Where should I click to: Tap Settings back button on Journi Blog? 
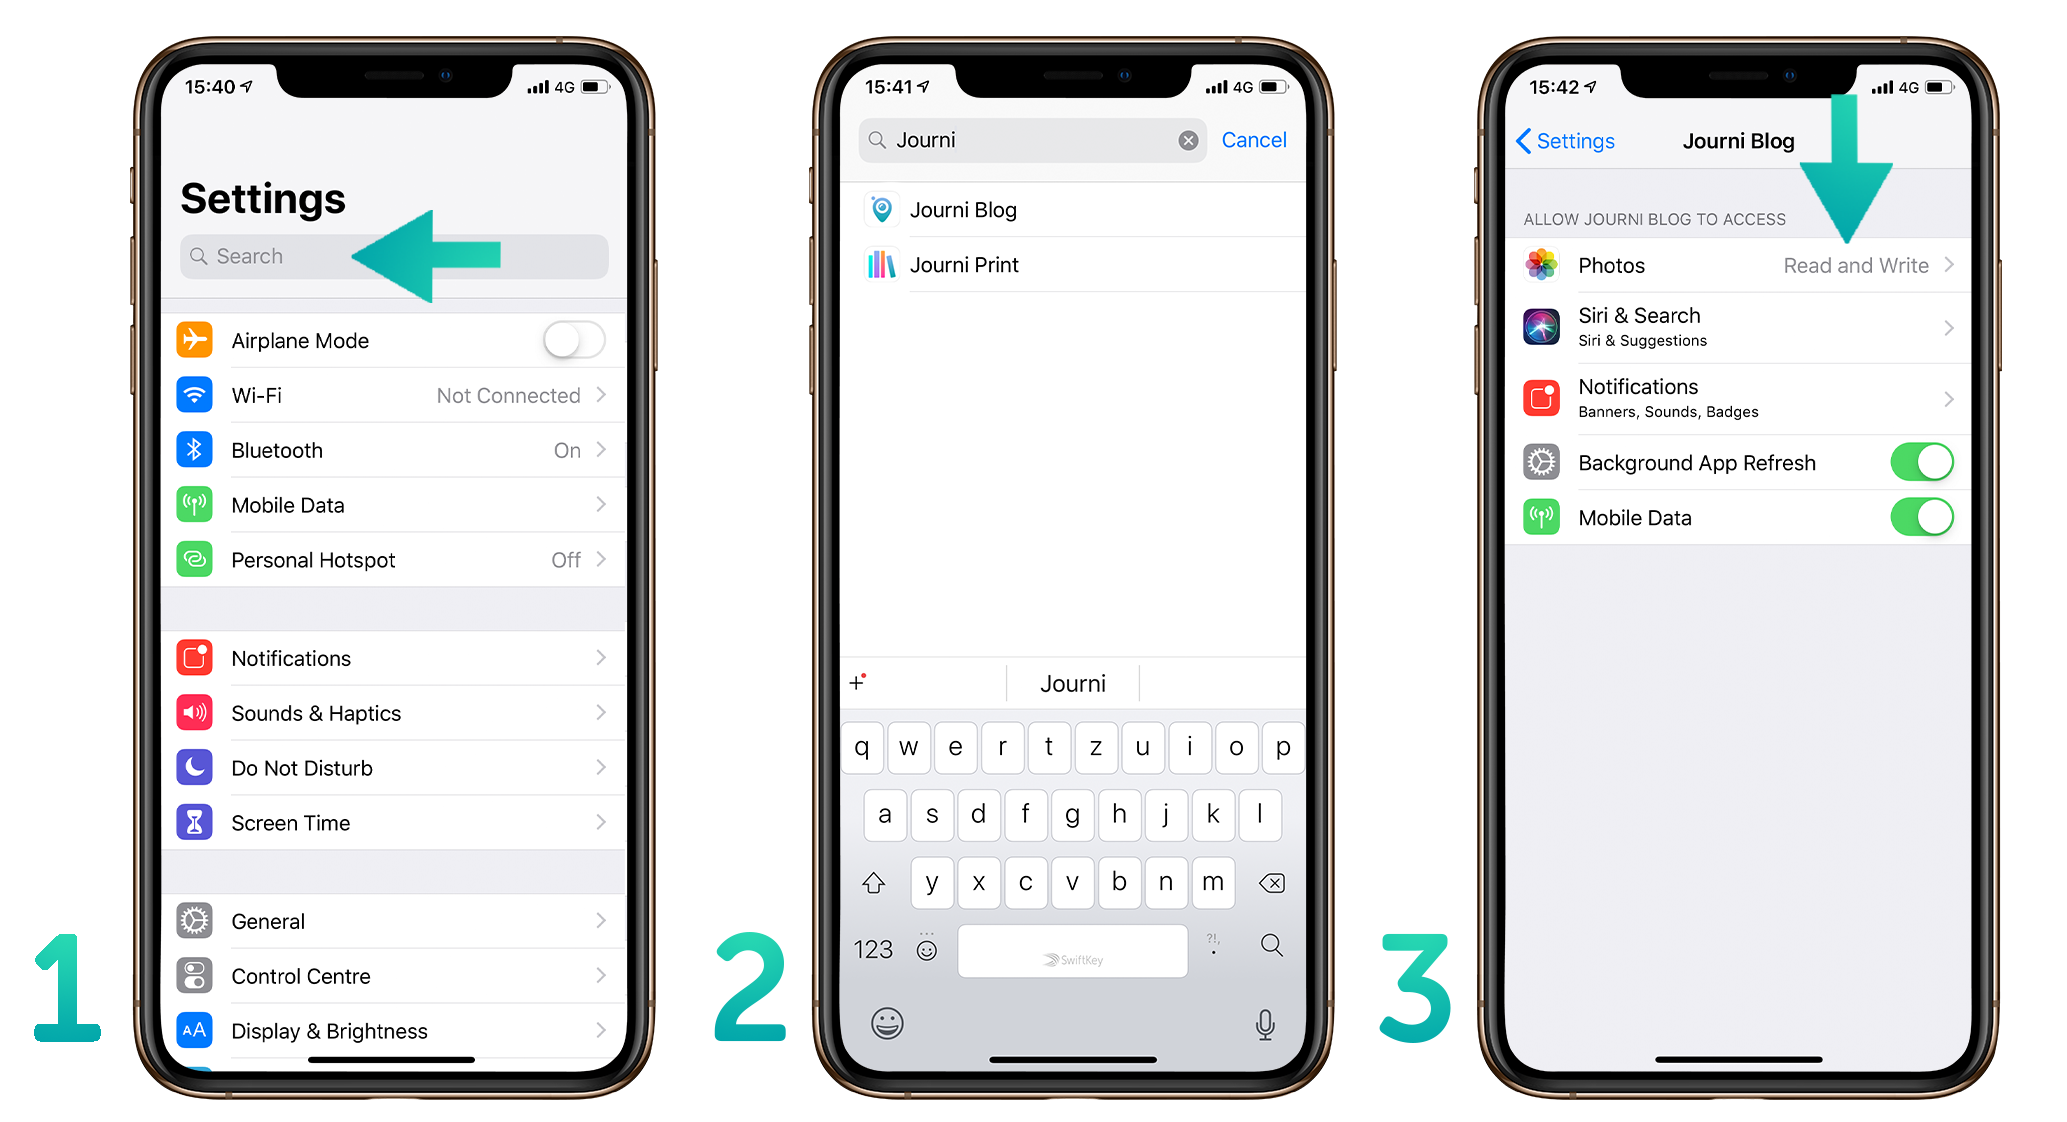[x=1552, y=142]
